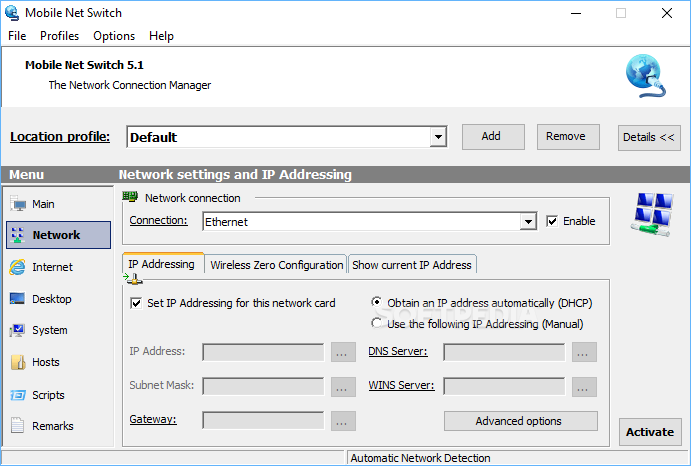Click the DNS Server input field
This screenshot has height=466, width=691.
tap(504, 352)
